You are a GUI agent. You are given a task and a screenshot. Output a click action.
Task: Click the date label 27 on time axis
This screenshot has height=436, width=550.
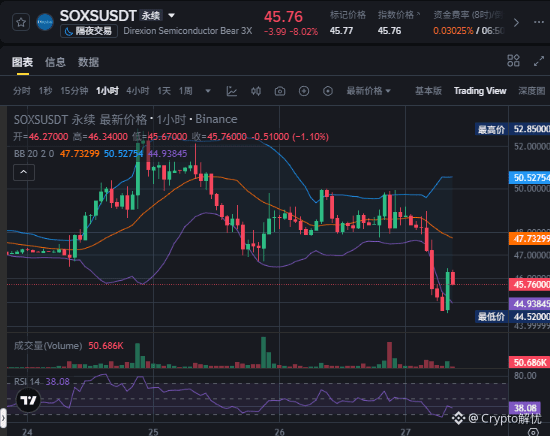[x=405, y=432]
